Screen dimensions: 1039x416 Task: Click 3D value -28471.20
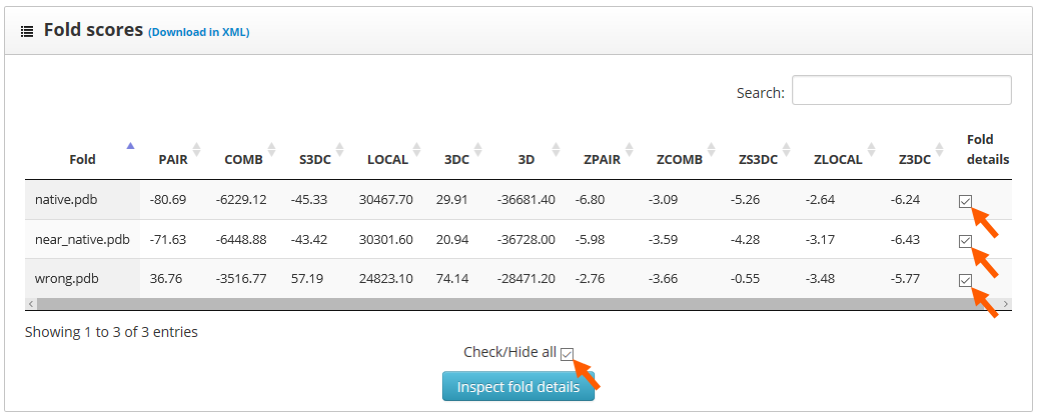[526, 278]
